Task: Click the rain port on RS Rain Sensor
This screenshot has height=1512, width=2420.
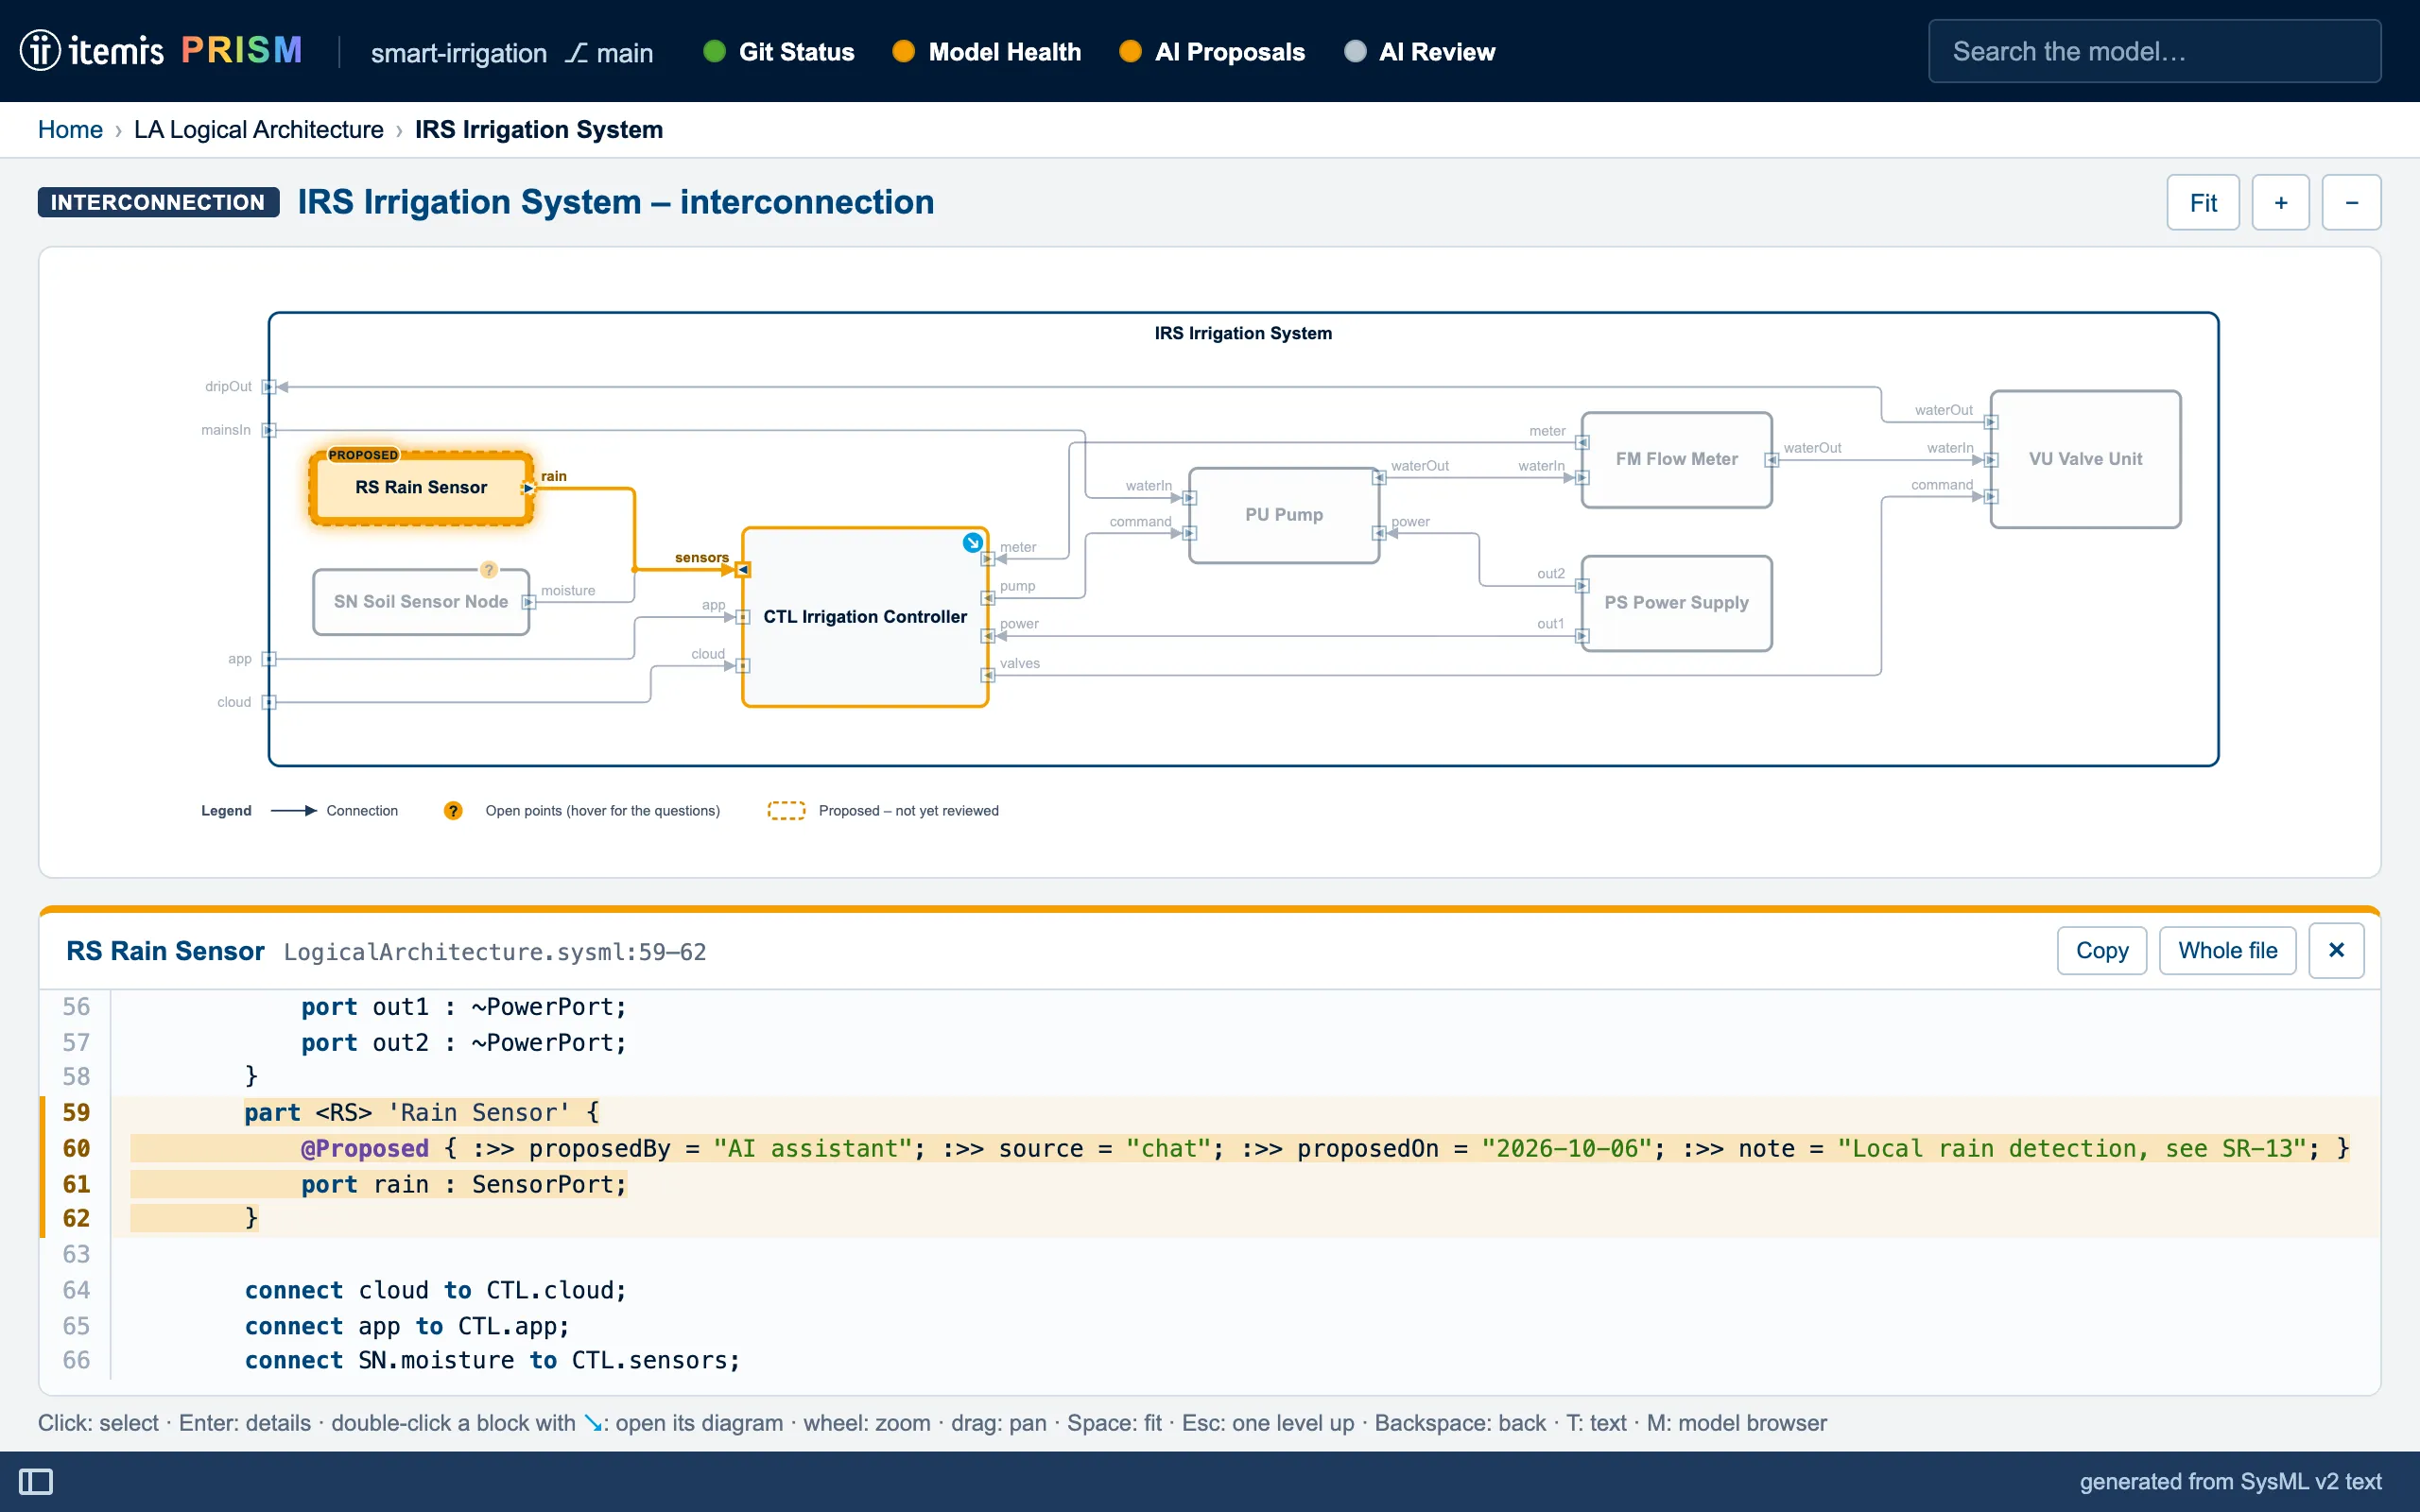Action: pyautogui.click(x=528, y=488)
